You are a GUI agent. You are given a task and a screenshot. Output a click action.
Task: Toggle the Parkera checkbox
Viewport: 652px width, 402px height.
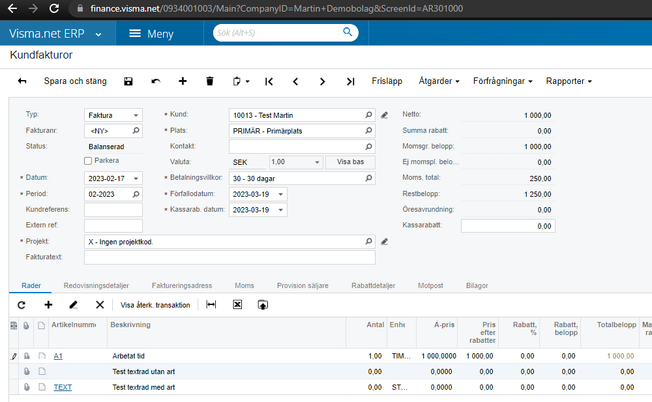click(x=89, y=160)
